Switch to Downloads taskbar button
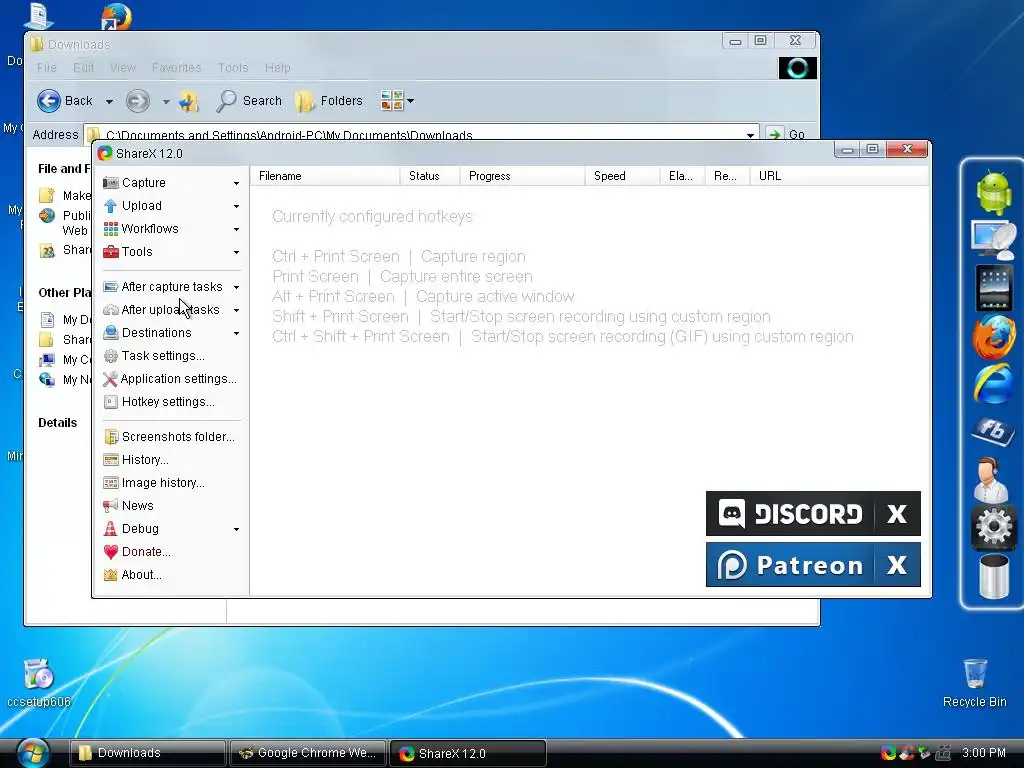This screenshot has height=768, width=1024. click(x=148, y=753)
